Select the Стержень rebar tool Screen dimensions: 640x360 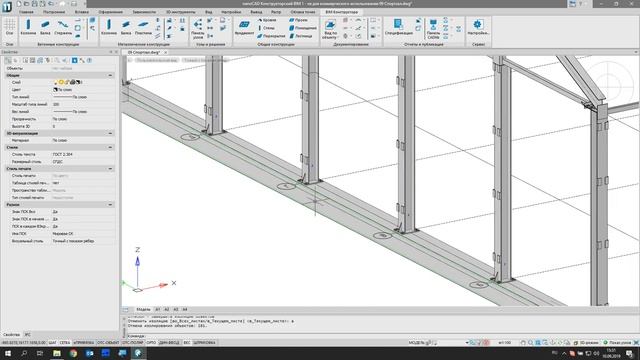[x=63, y=27]
